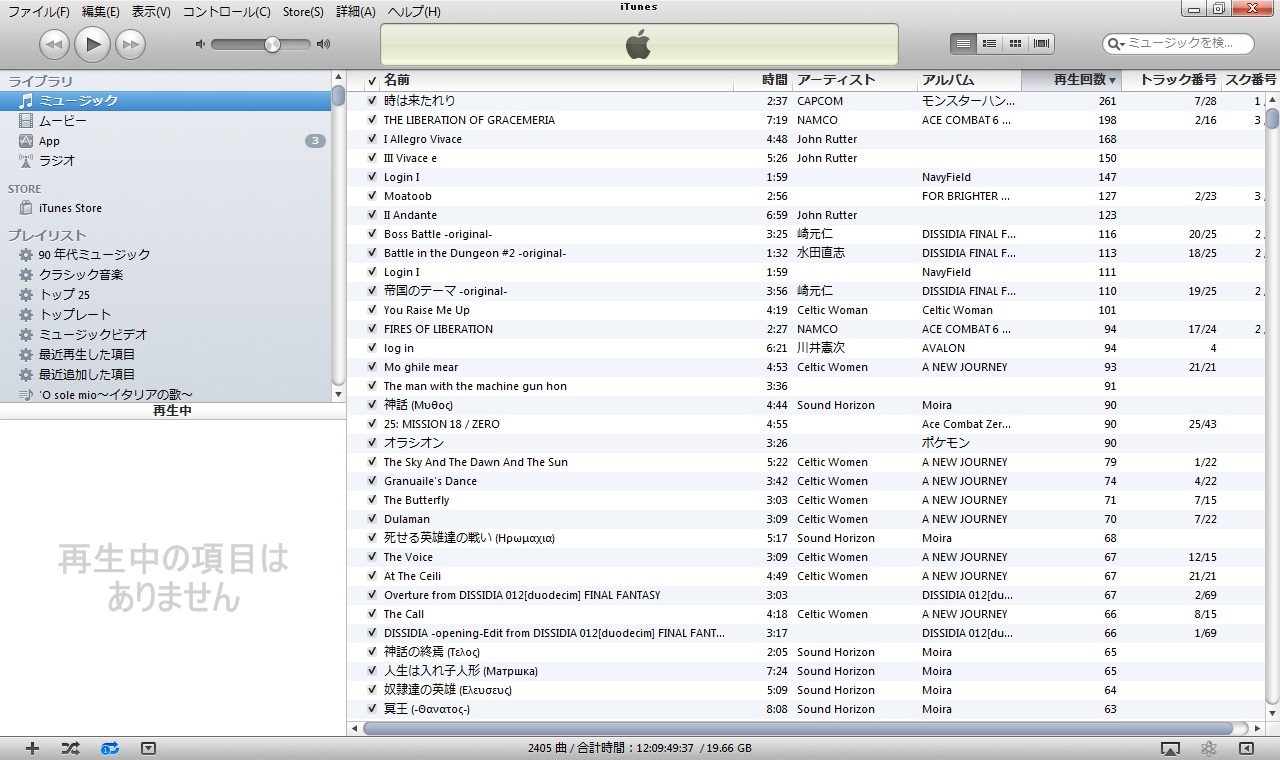1280x760 pixels.
Task: Switch to album list view
Action: pyautogui.click(x=989, y=44)
